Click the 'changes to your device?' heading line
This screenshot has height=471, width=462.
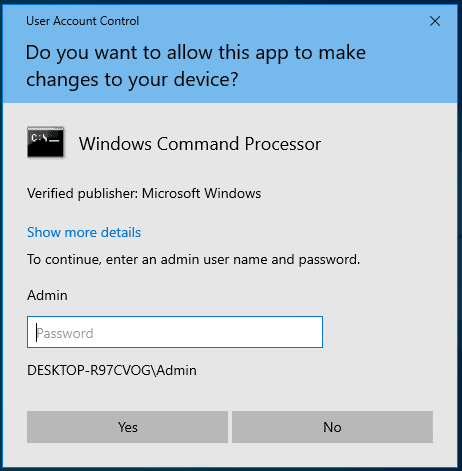[x=132, y=80]
